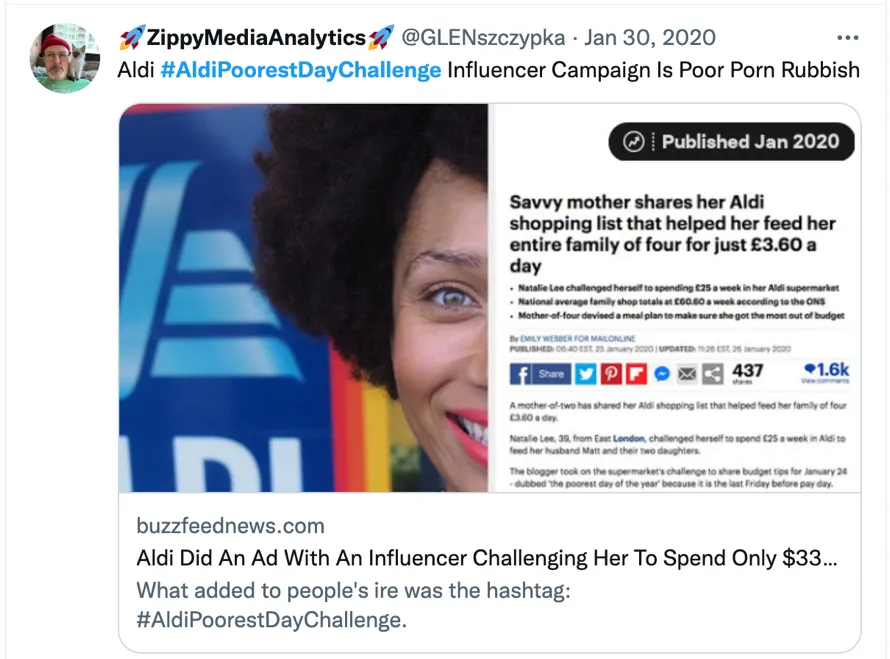Image resolution: width=890 pixels, height=659 pixels.
Task: Click the trending icon in the Published badge
Action: (x=634, y=142)
